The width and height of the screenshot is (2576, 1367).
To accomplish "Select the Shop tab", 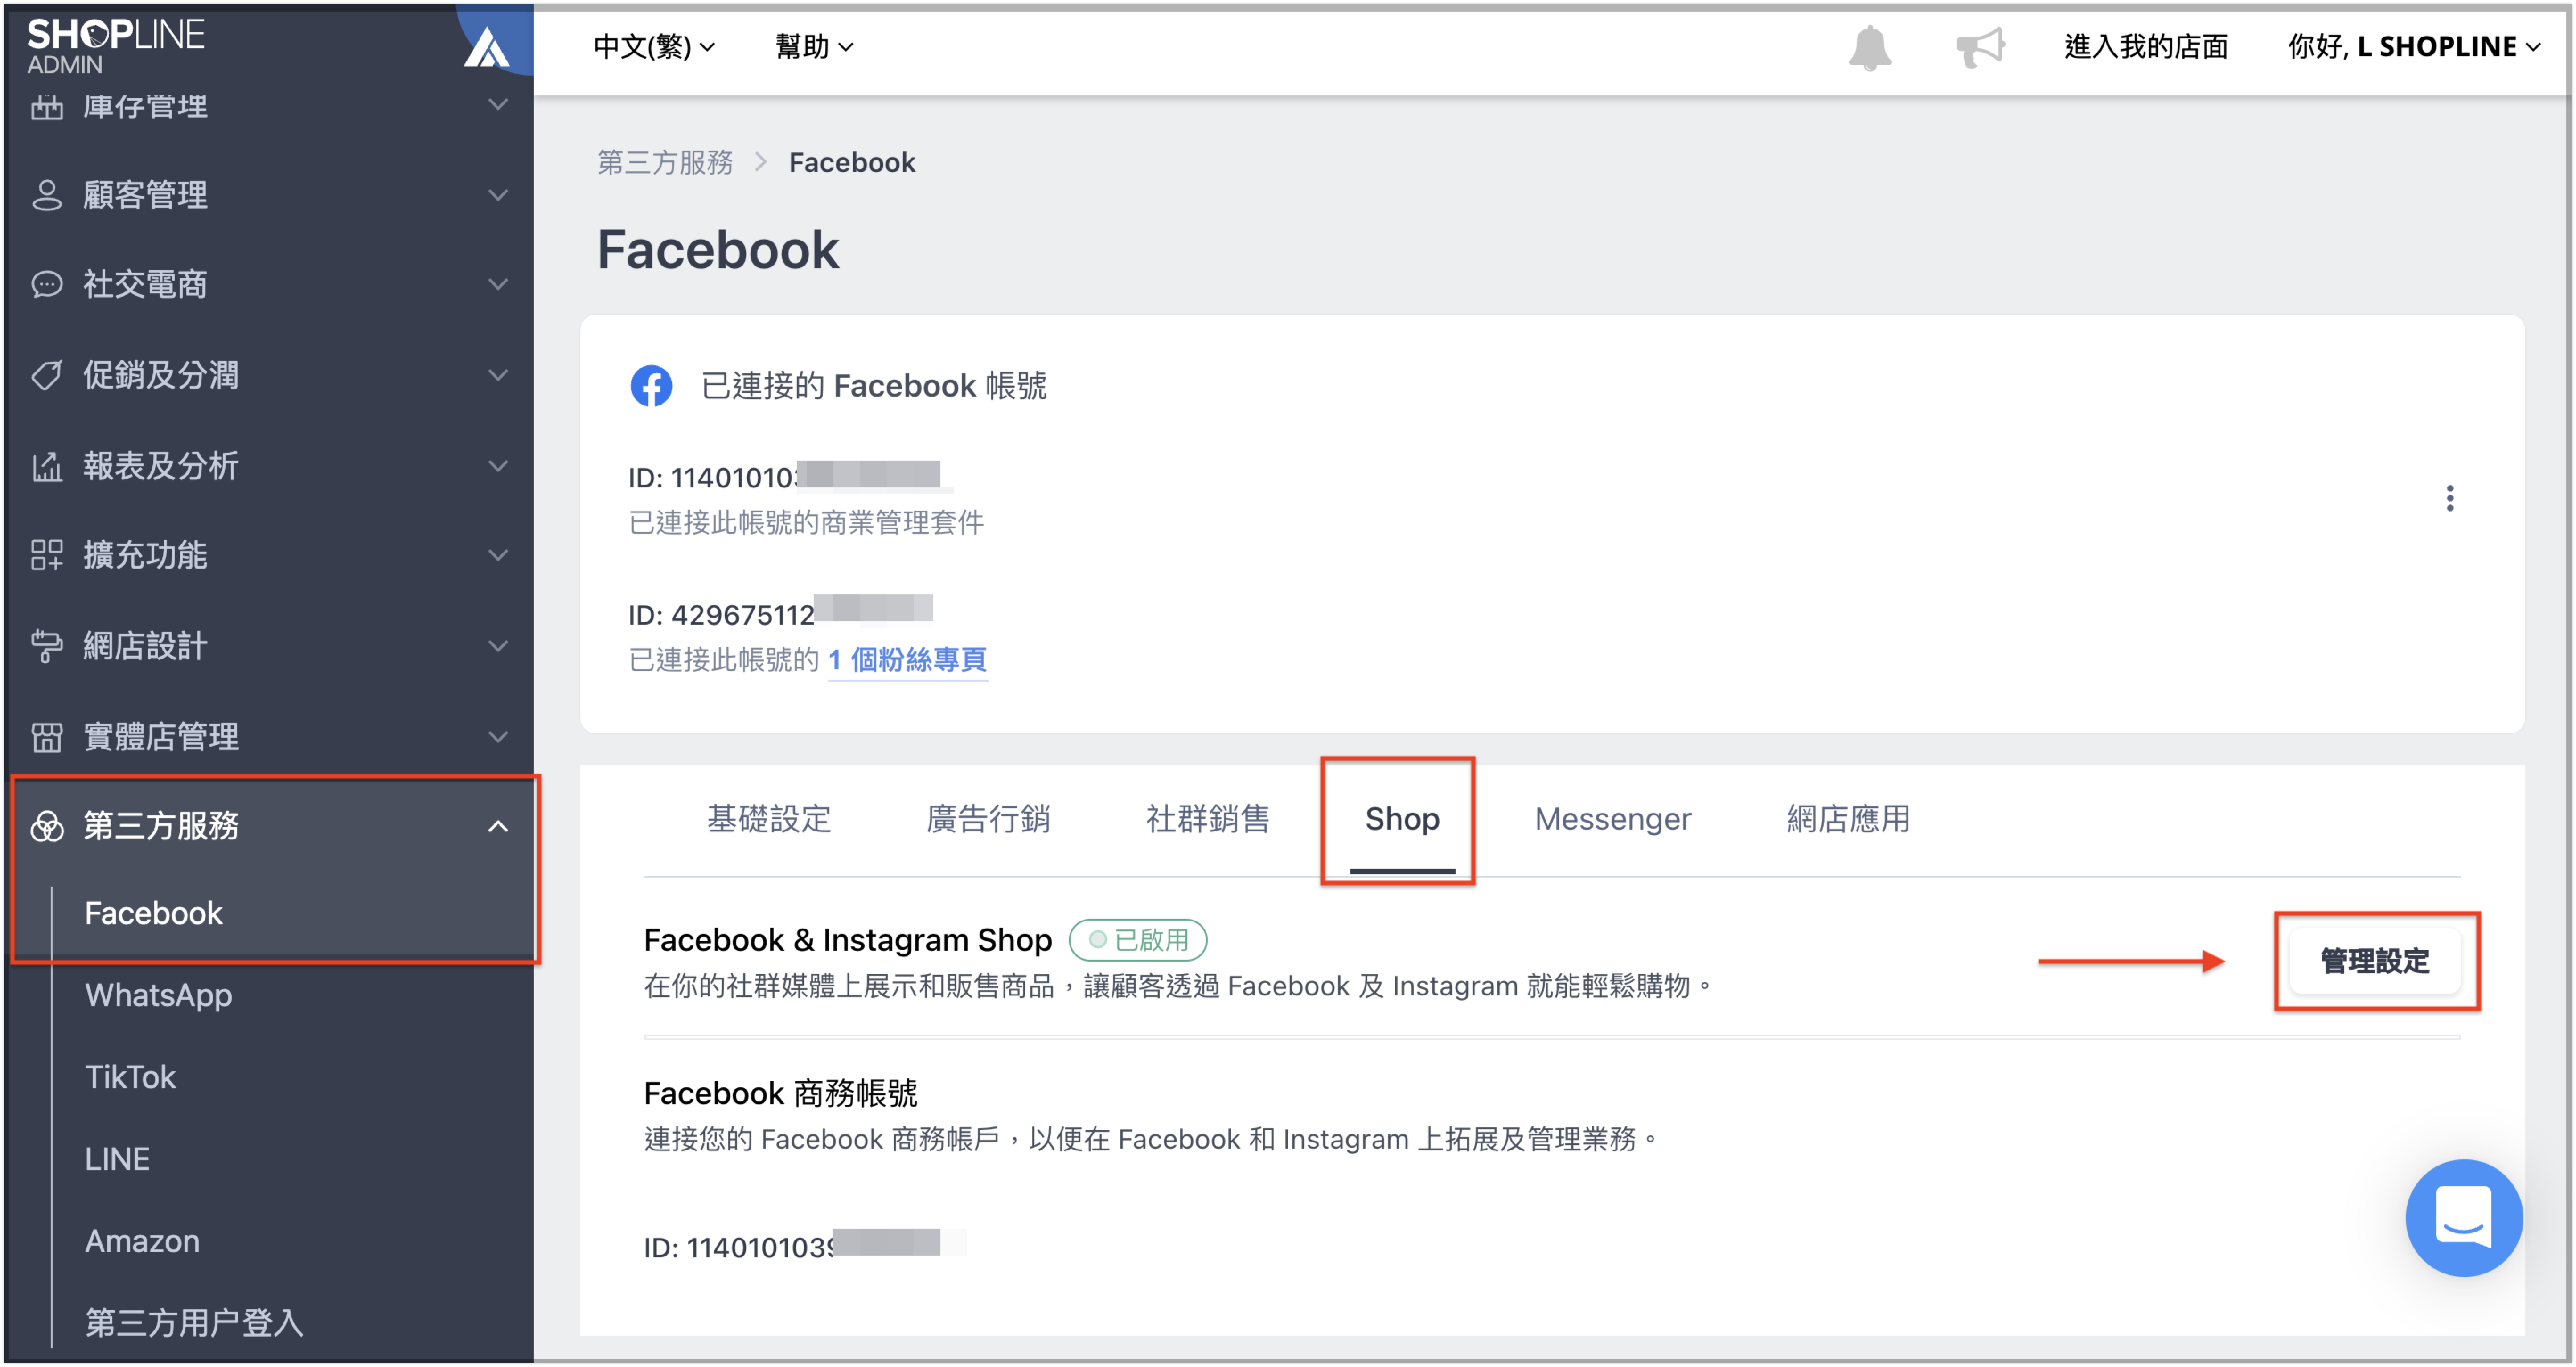I will pos(1402,819).
